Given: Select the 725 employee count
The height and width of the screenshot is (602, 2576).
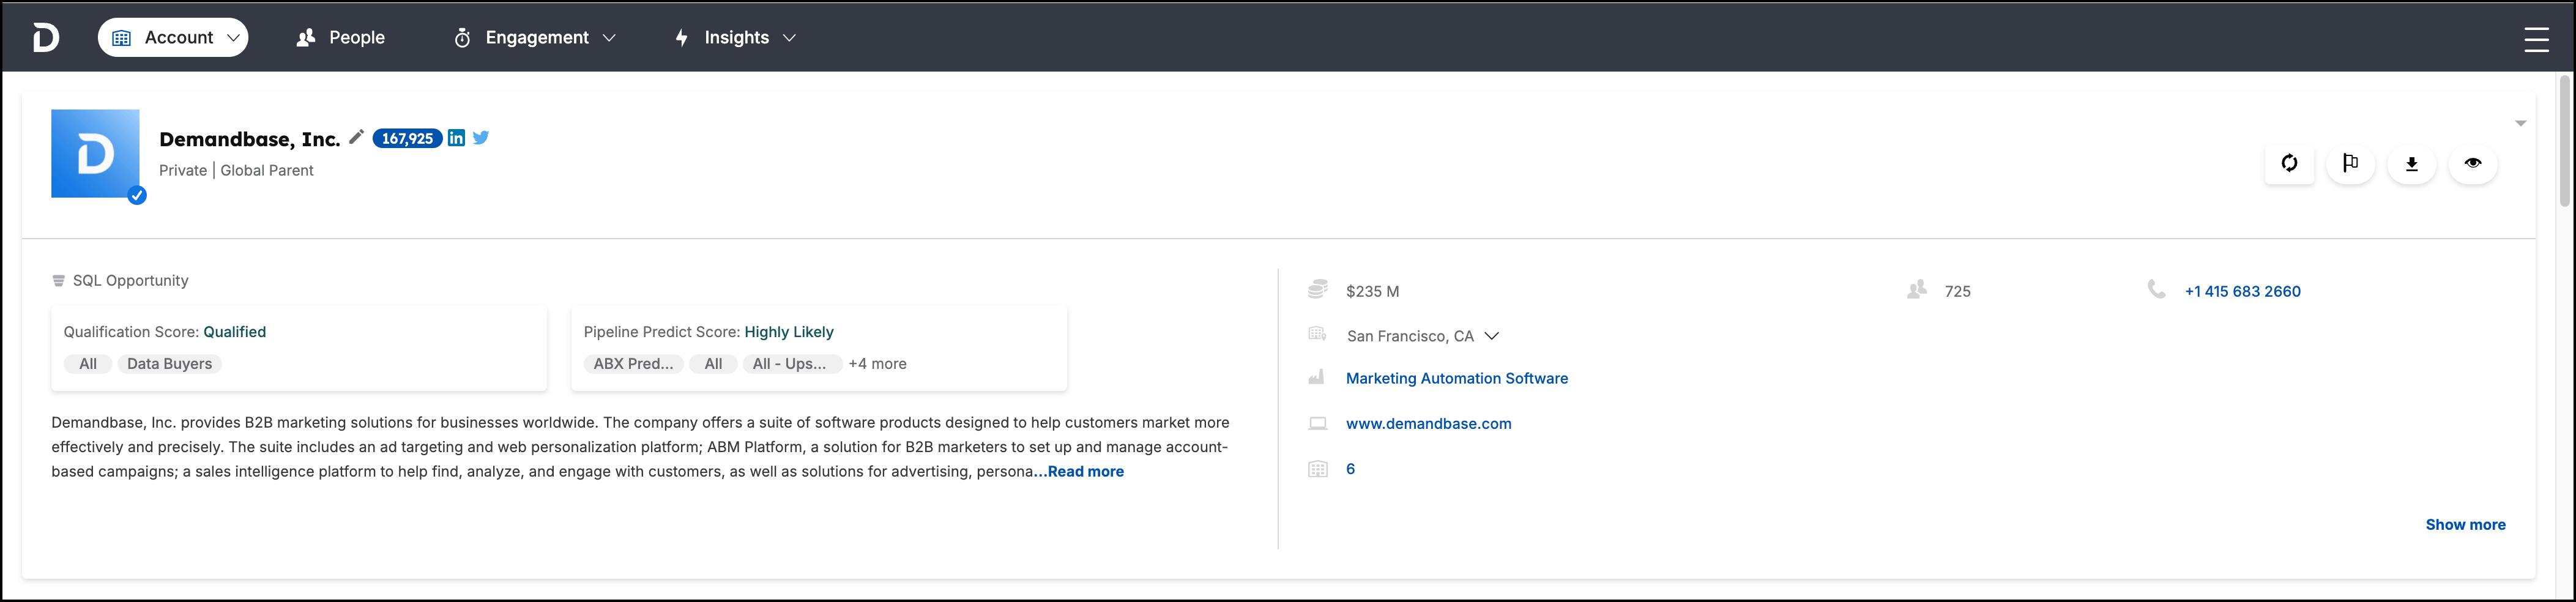Looking at the screenshot, I should [1957, 292].
